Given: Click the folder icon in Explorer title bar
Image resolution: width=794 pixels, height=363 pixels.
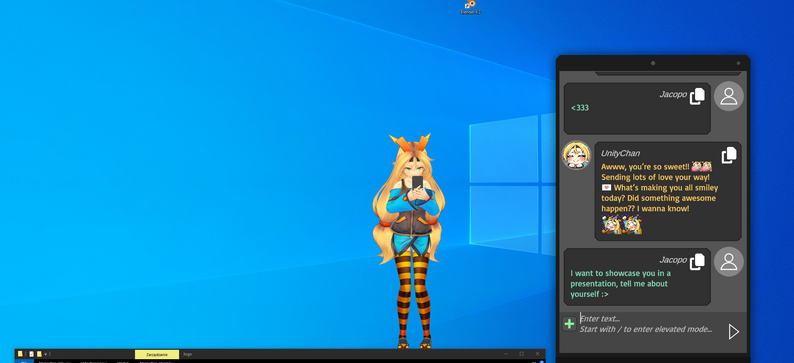Looking at the screenshot, I should click(x=20, y=354).
